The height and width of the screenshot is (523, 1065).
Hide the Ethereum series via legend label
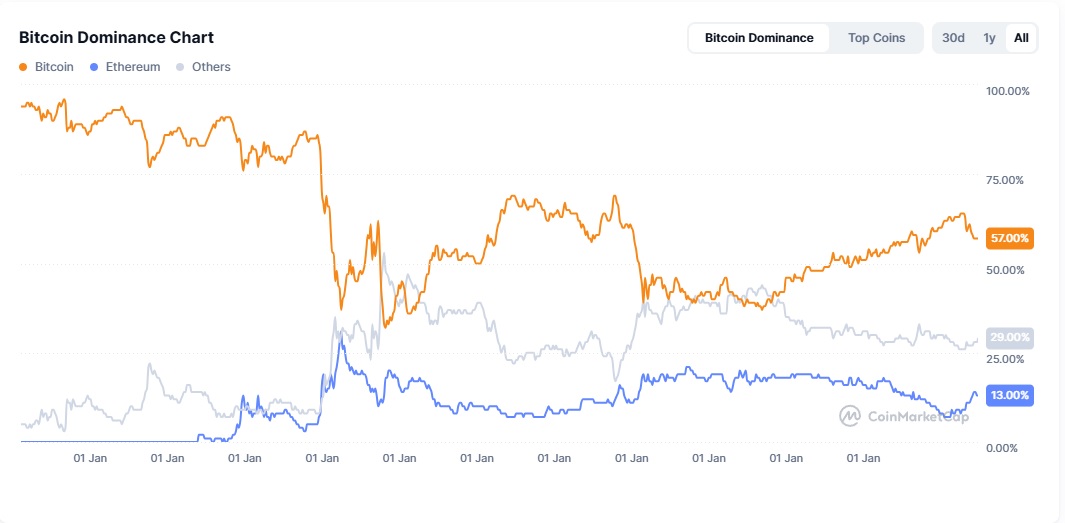pyautogui.click(x=133, y=67)
